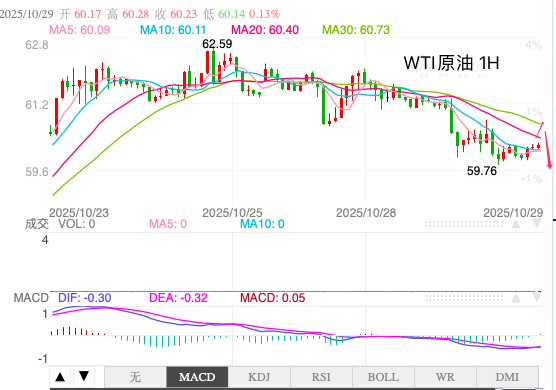Click the MACD: 0.05 value

tap(272, 298)
